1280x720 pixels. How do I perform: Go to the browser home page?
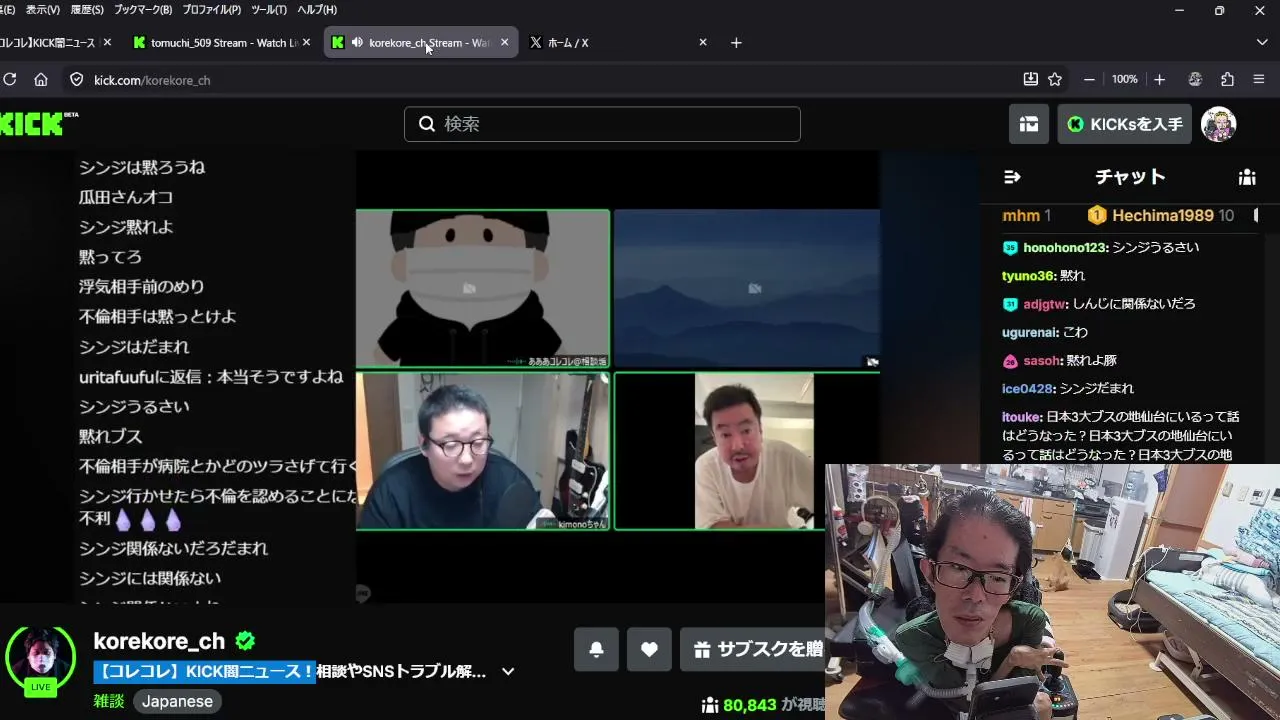tap(41, 80)
